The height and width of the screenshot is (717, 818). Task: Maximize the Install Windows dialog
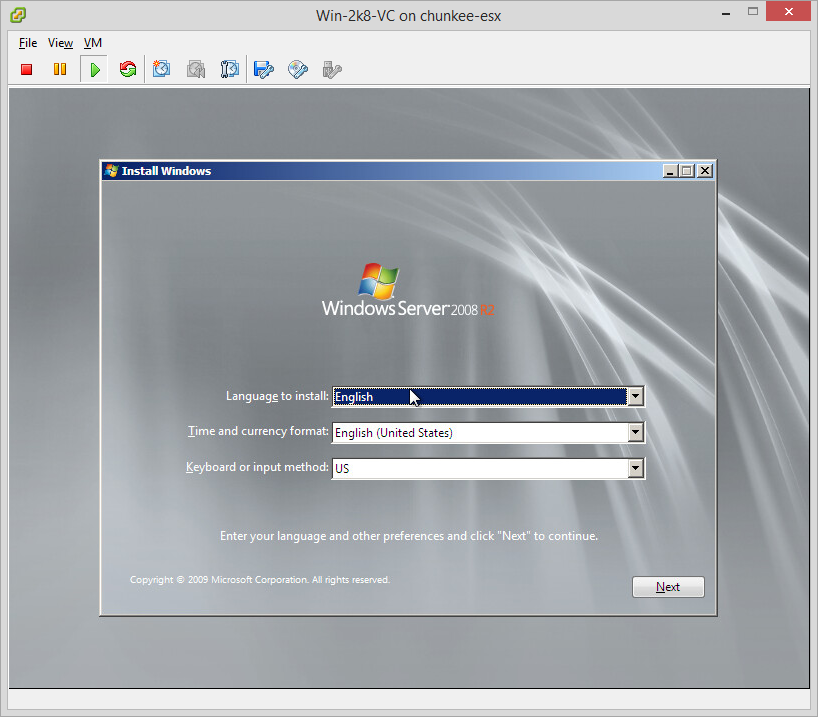[x=687, y=171]
